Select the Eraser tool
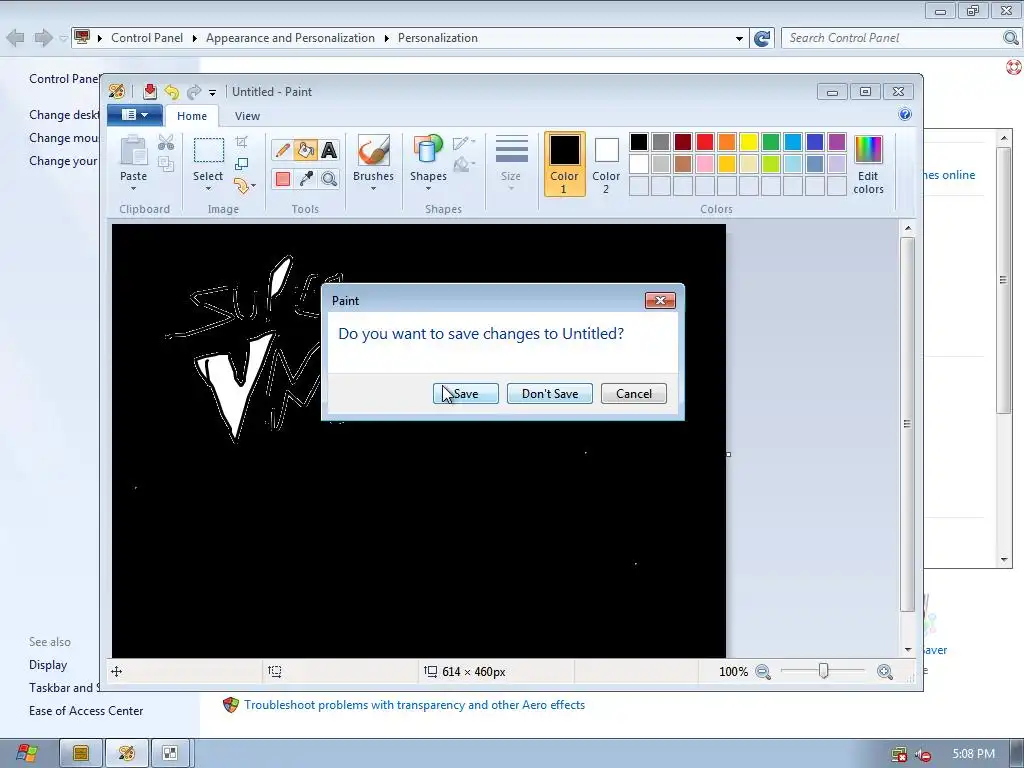The width and height of the screenshot is (1024, 768). pos(282,178)
